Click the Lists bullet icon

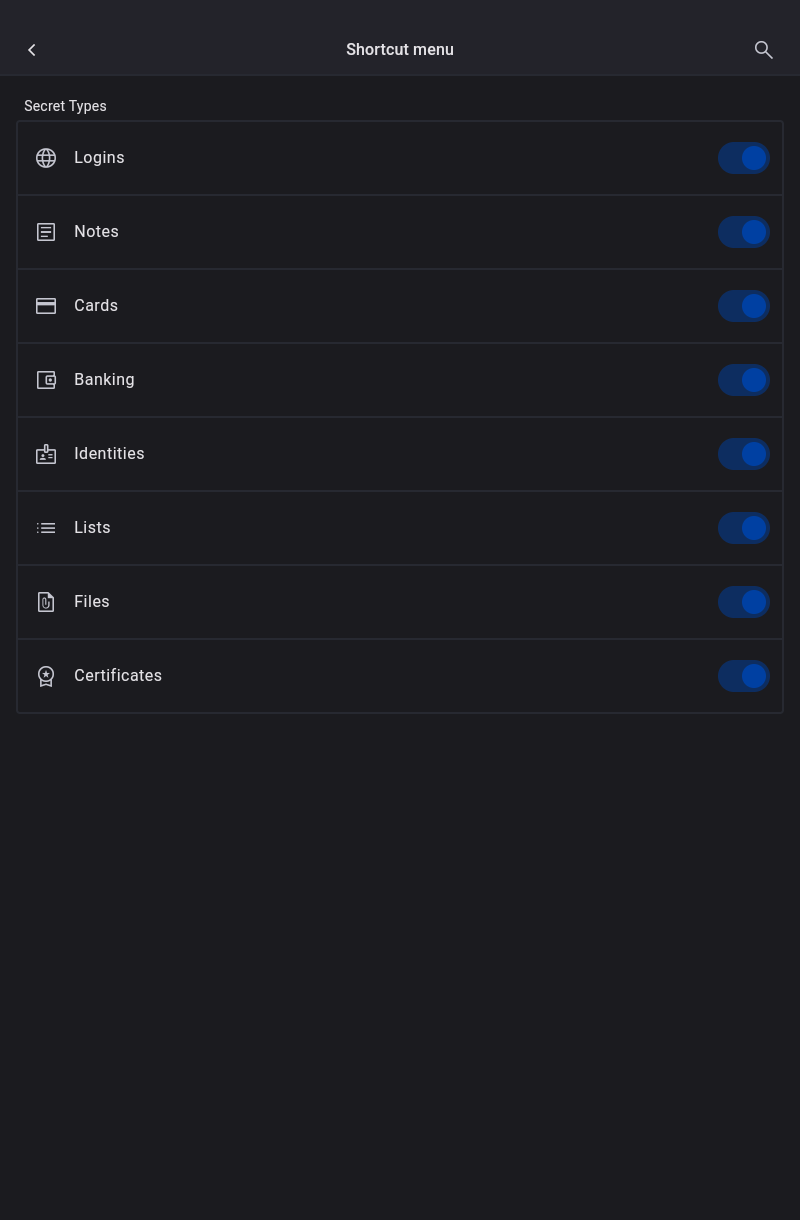pos(46,528)
